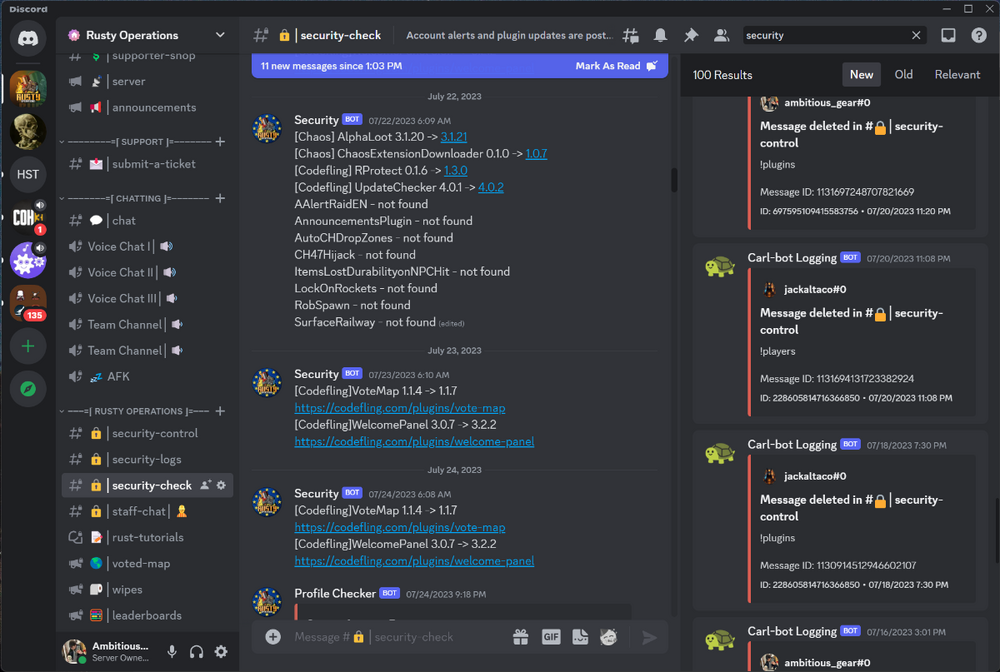Viewport: 1000px width, 672px height.
Task: Switch search results to the Old tab
Action: point(904,74)
